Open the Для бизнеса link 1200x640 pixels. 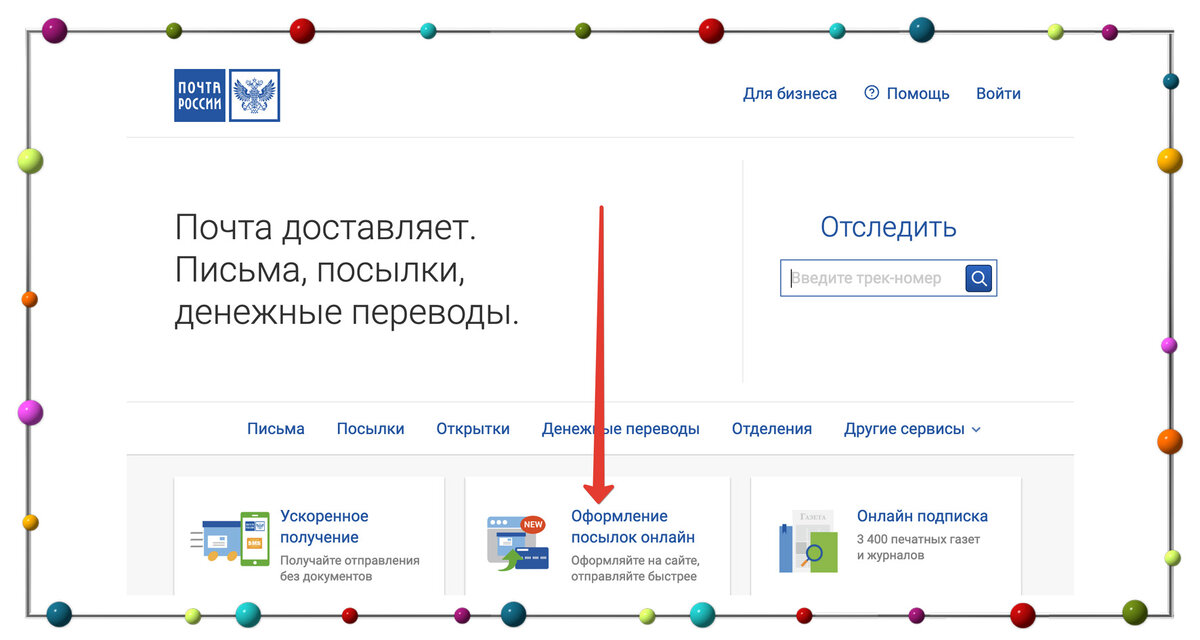tap(790, 94)
